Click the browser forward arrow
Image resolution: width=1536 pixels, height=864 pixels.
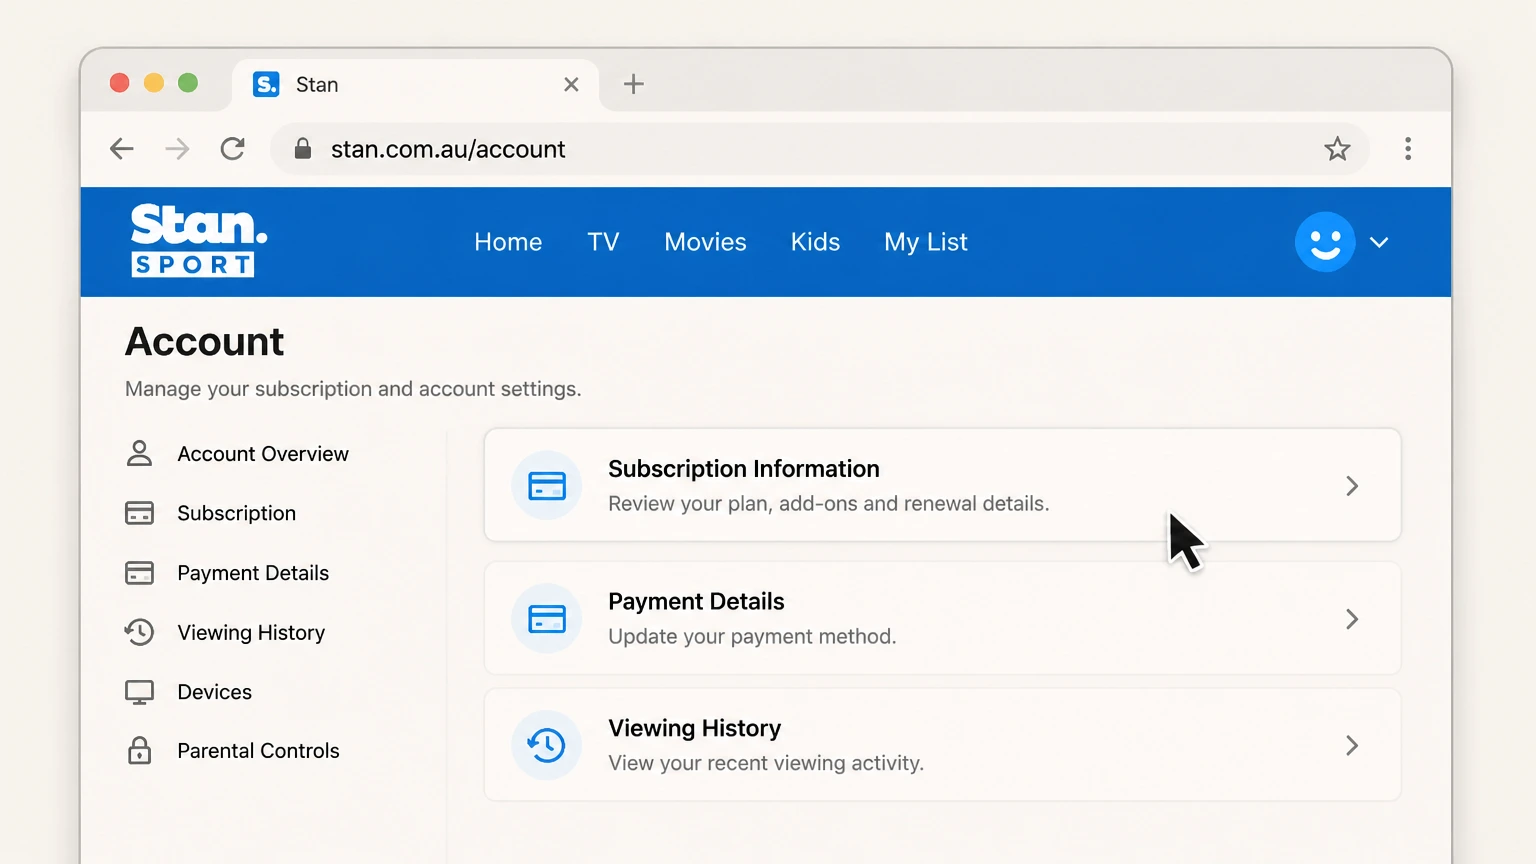[177, 149]
